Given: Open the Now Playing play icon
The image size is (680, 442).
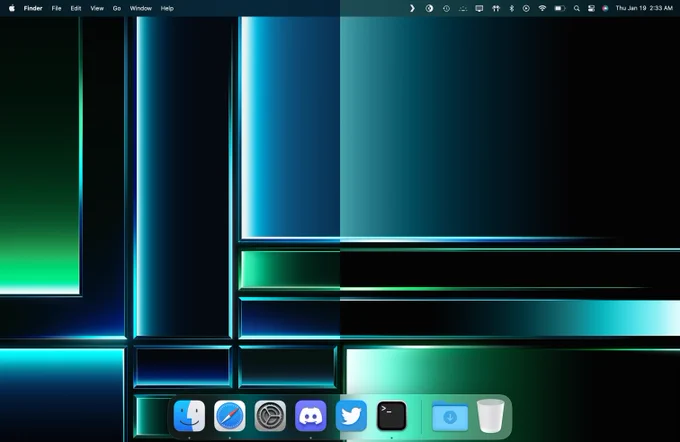Looking at the screenshot, I should [526, 8].
